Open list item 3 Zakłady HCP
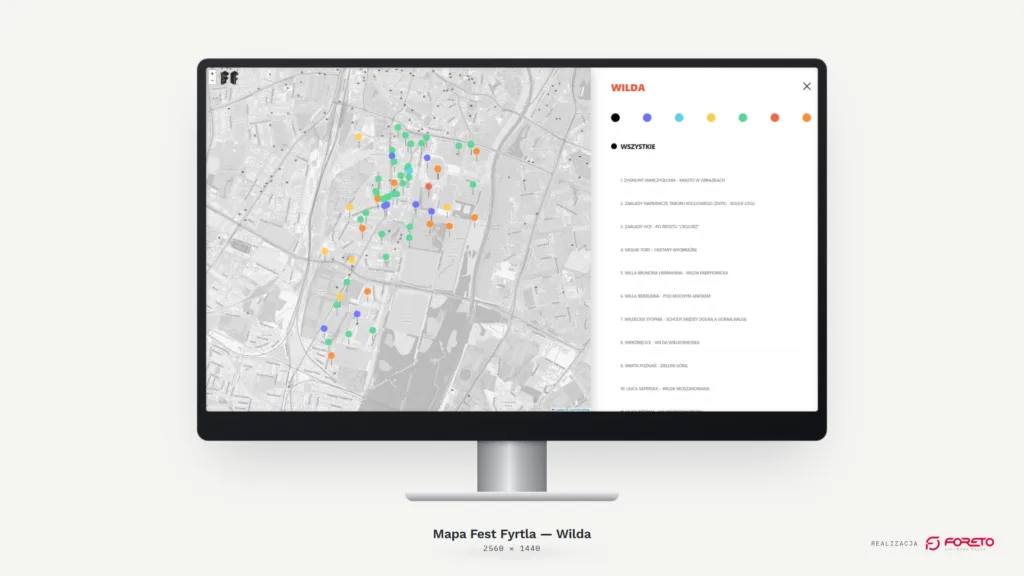The height and width of the screenshot is (576, 1024). (x=660, y=227)
